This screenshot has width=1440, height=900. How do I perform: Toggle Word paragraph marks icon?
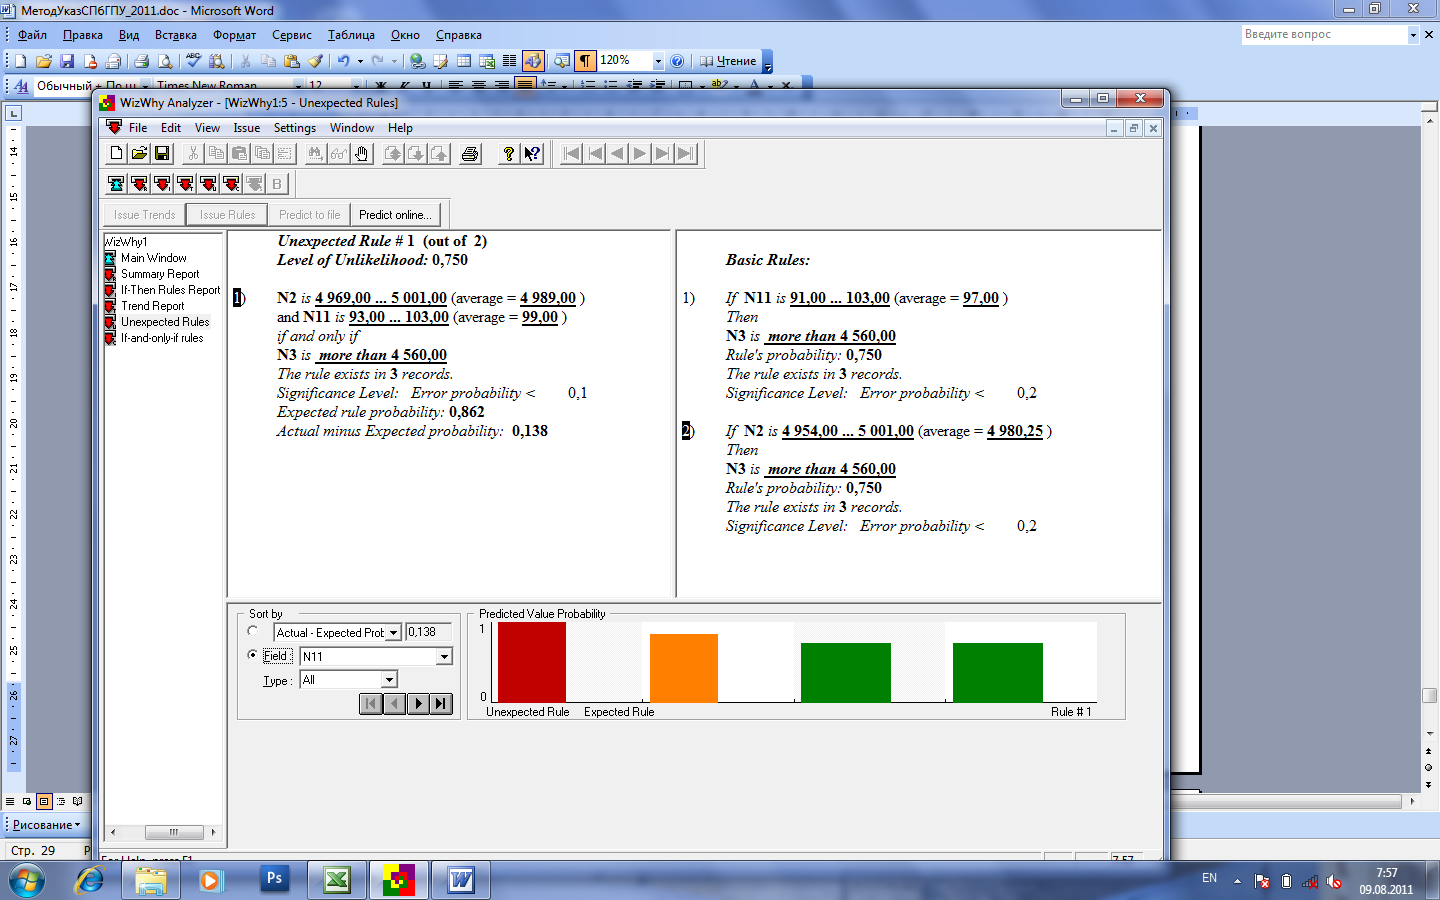[585, 61]
